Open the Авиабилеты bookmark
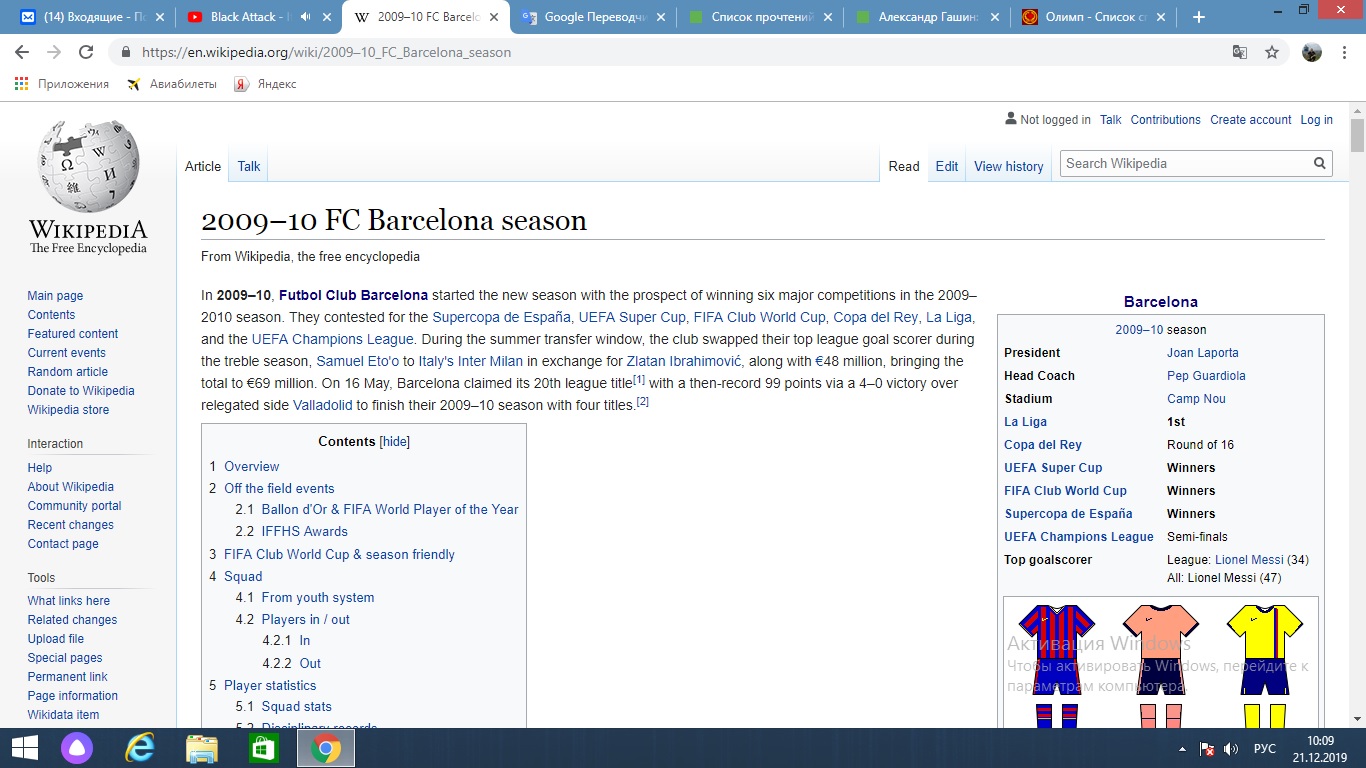The image size is (1366, 768). [172, 84]
